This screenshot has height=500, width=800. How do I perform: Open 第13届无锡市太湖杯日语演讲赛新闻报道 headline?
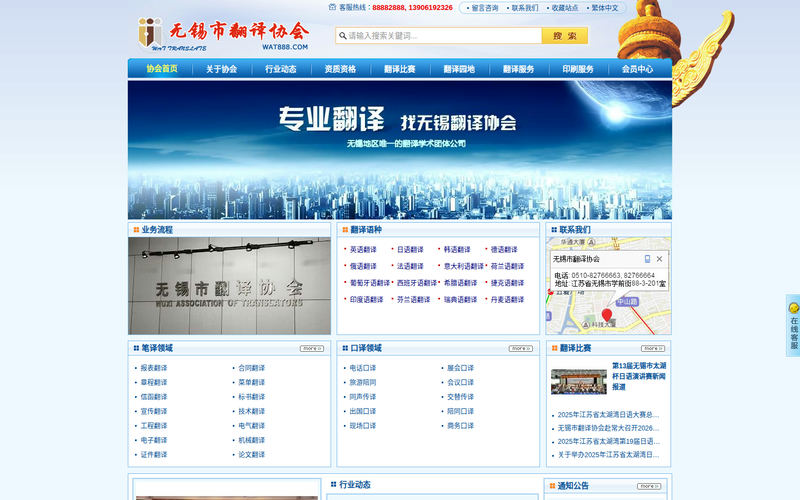tap(639, 377)
